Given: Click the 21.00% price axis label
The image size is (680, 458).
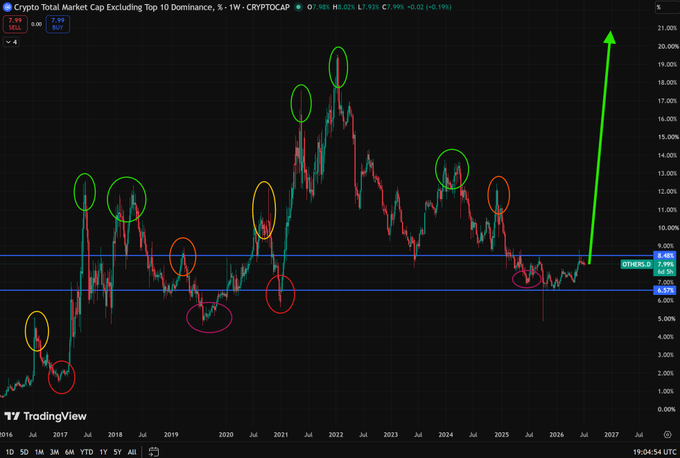Looking at the screenshot, I should click(668, 28).
